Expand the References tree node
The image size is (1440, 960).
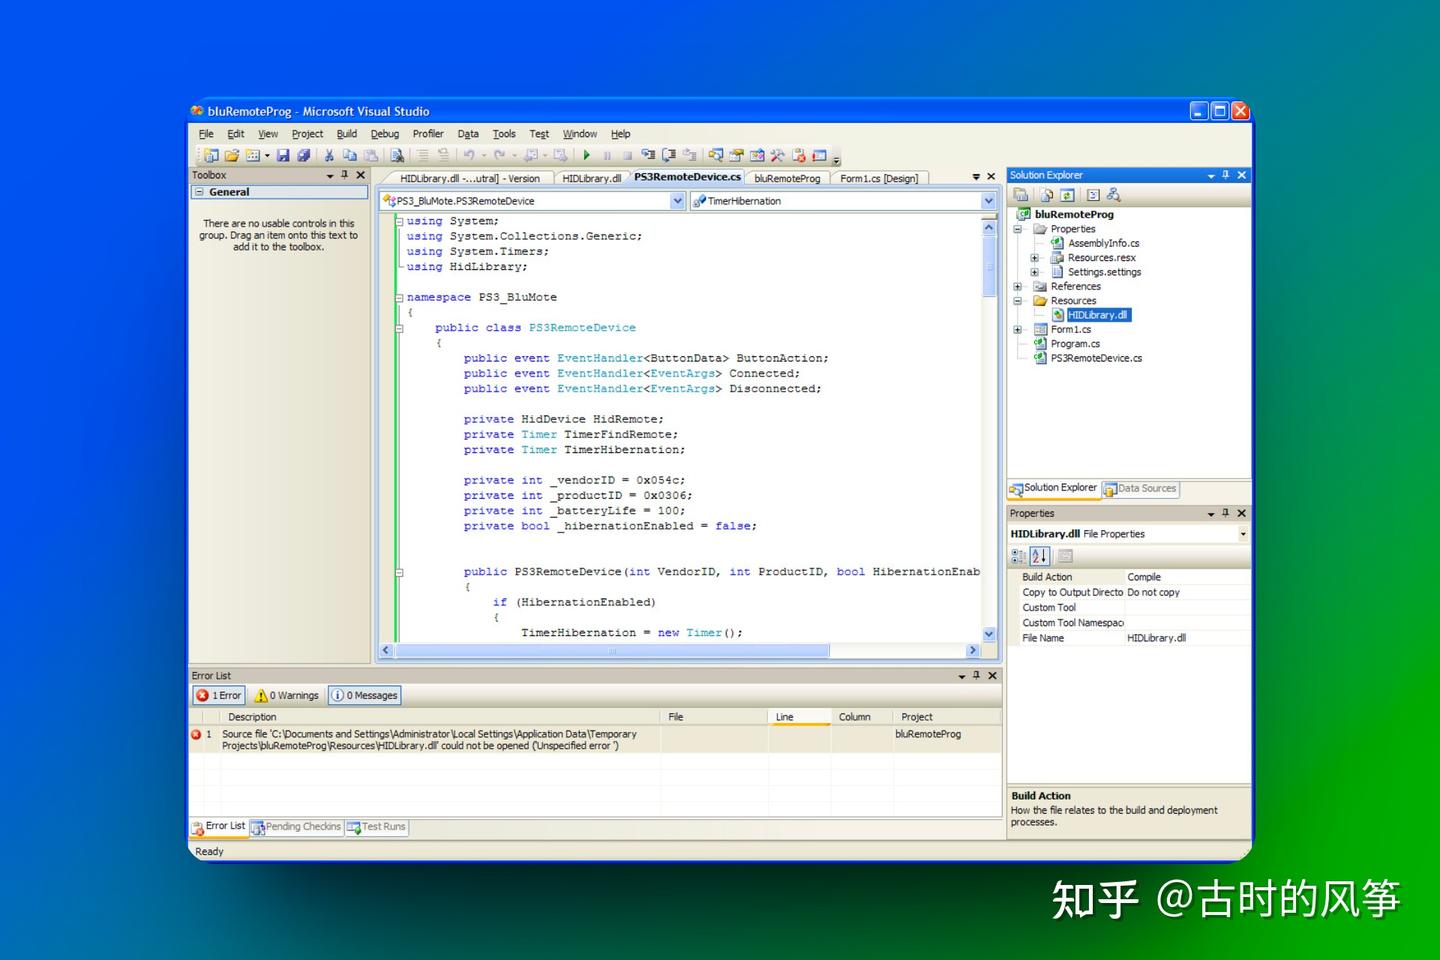(x=1018, y=286)
